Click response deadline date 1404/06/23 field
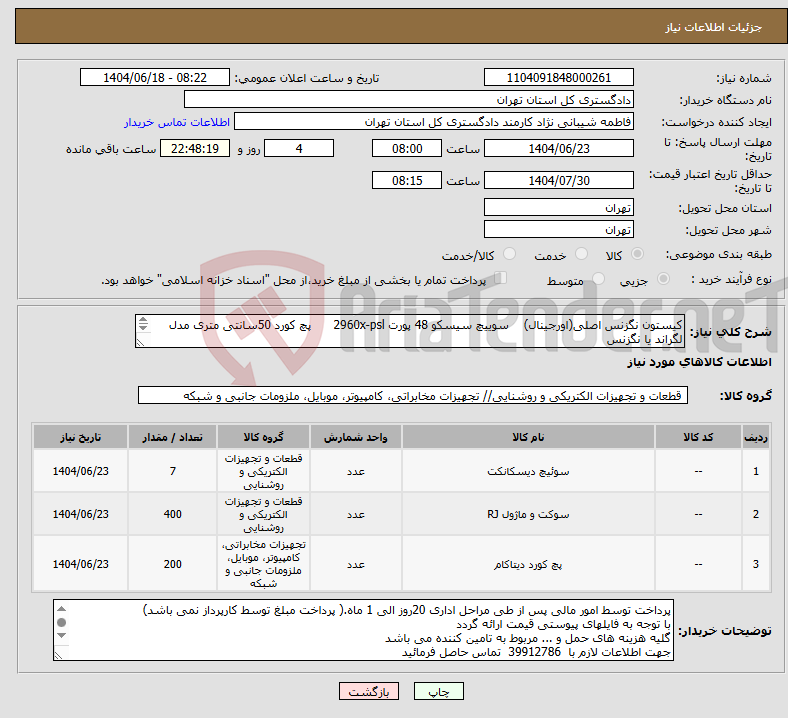Screen dimensions: 788x718 pos(558,148)
